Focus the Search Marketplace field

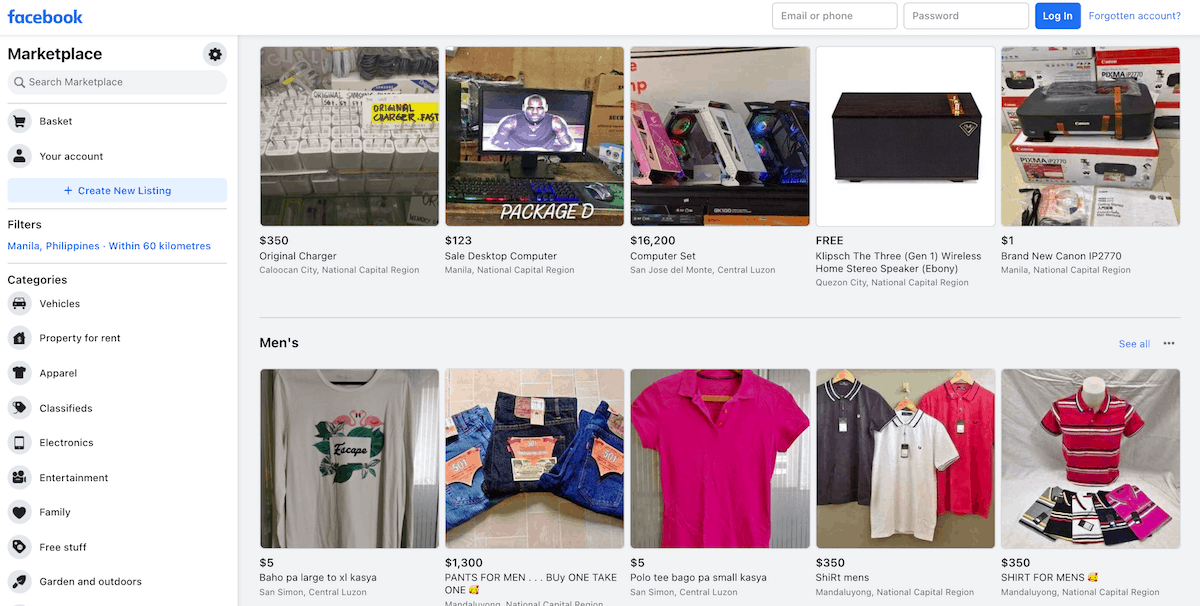coord(117,82)
